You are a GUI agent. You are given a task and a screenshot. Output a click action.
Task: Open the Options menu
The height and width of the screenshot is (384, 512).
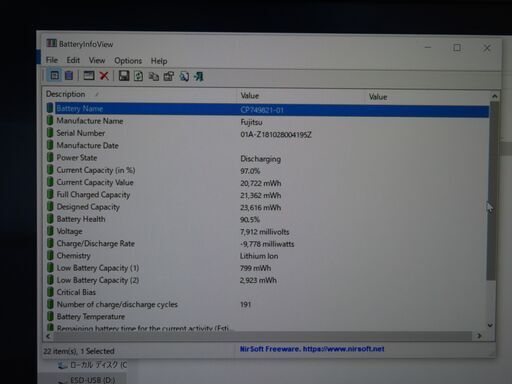pos(128,61)
